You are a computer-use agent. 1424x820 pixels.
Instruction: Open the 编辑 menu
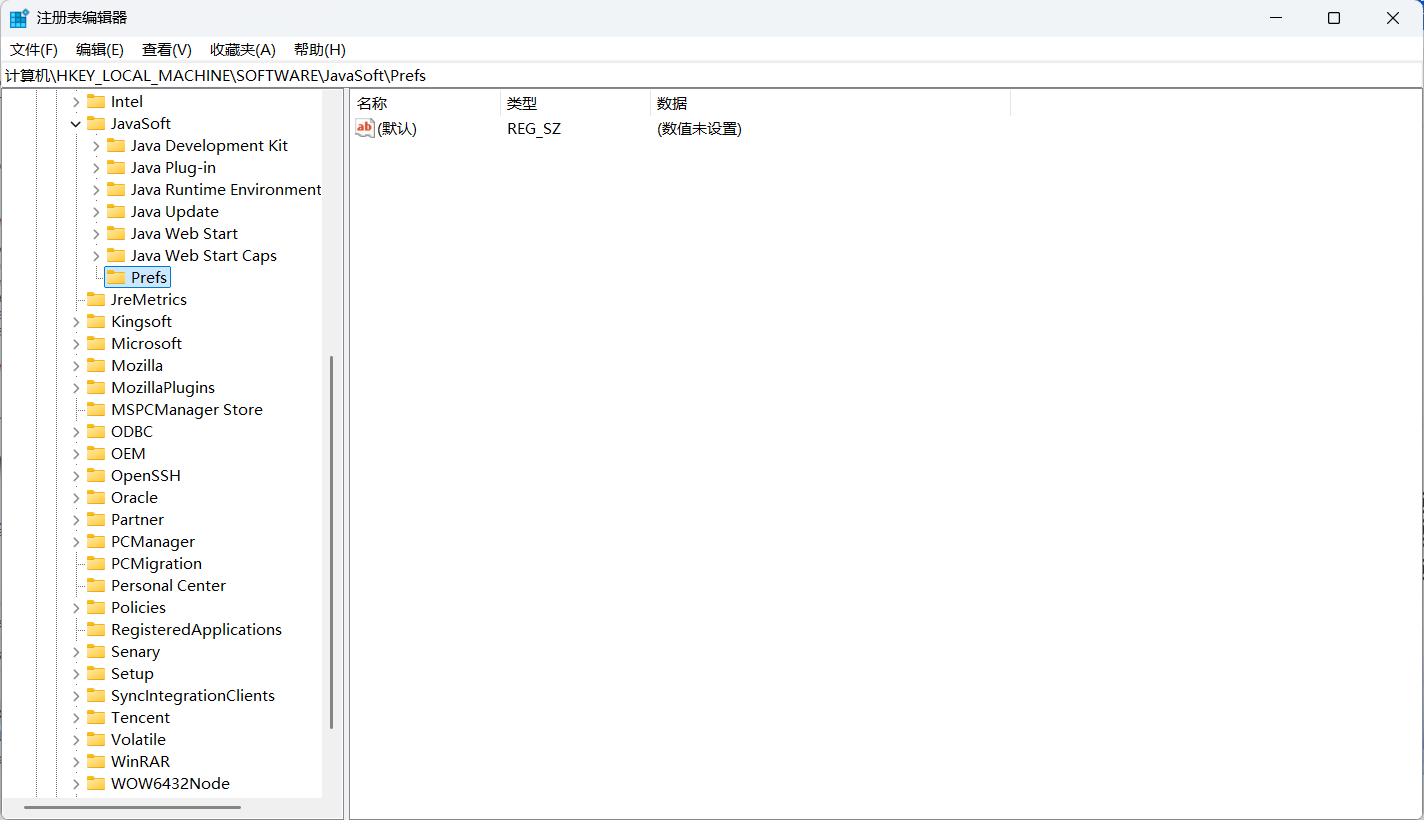pyautogui.click(x=99, y=49)
